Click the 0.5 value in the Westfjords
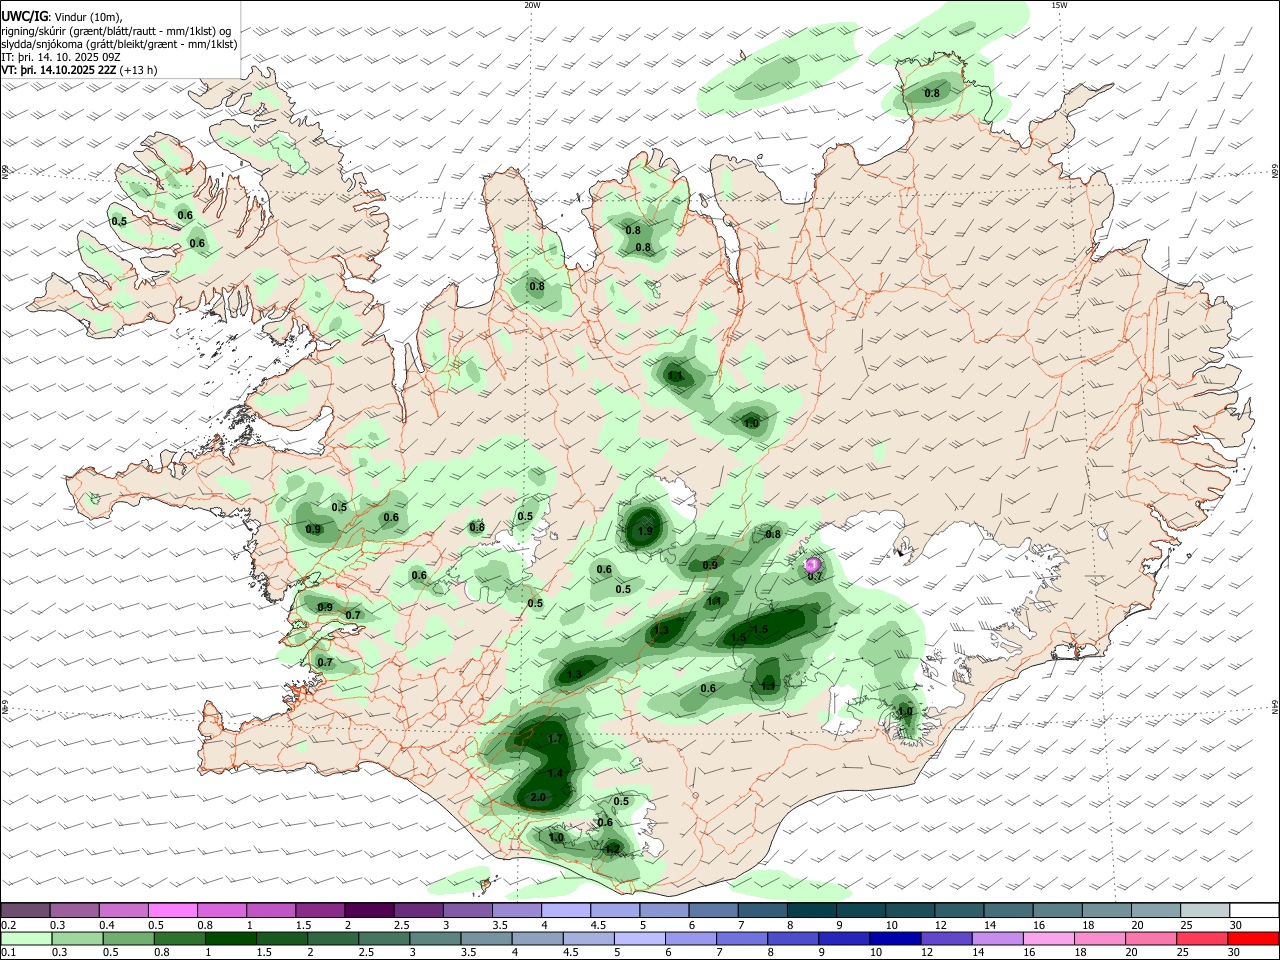The width and height of the screenshot is (1280, 960). click(x=119, y=221)
